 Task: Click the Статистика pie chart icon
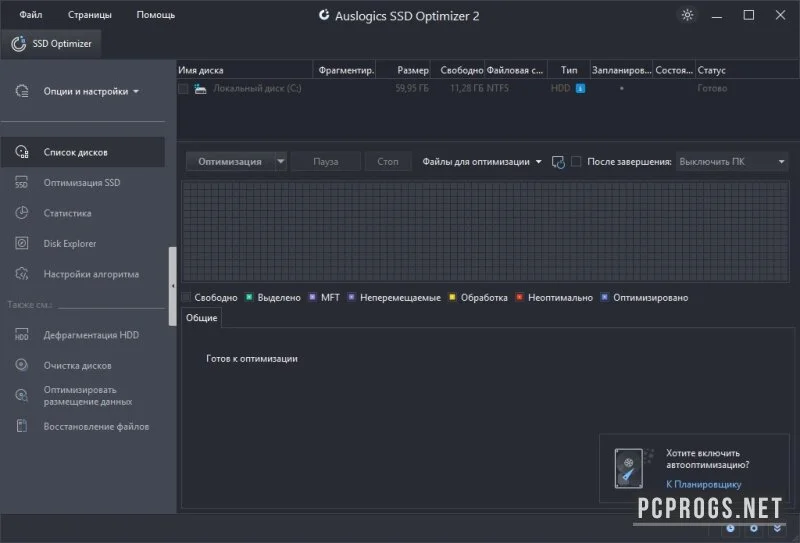pos(22,213)
